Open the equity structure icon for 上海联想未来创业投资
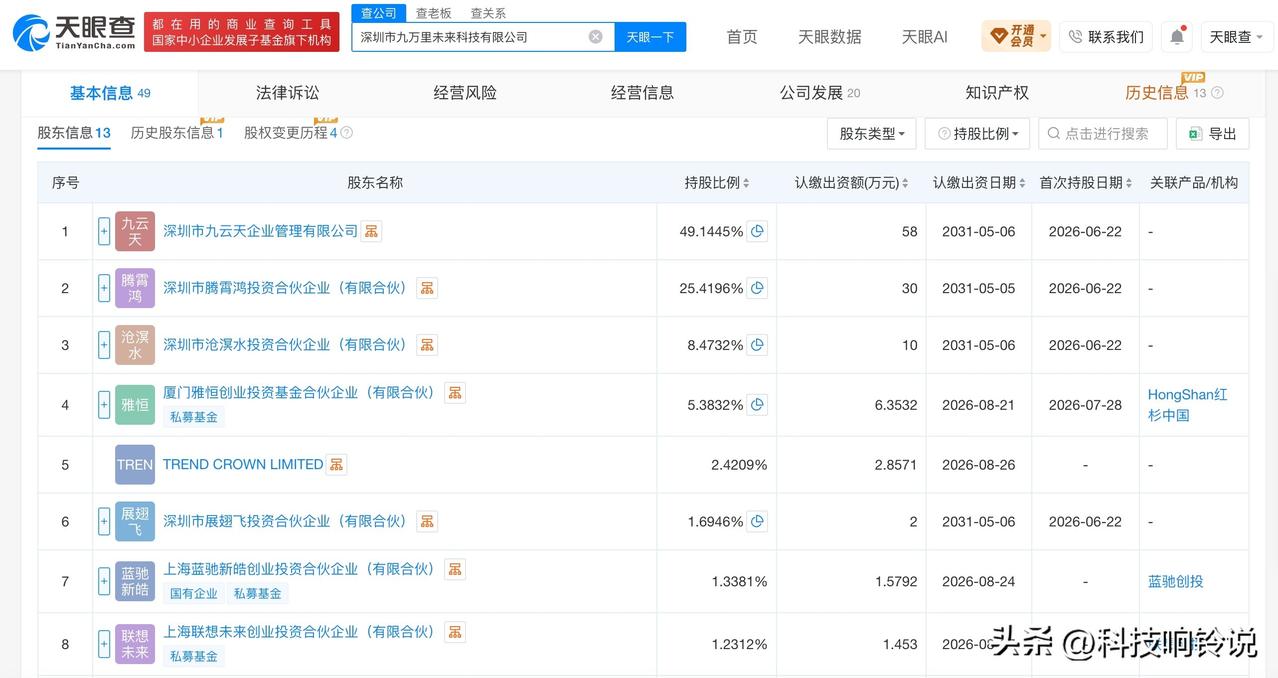The height and width of the screenshot is (678, 1278). (x=455, y=632)
